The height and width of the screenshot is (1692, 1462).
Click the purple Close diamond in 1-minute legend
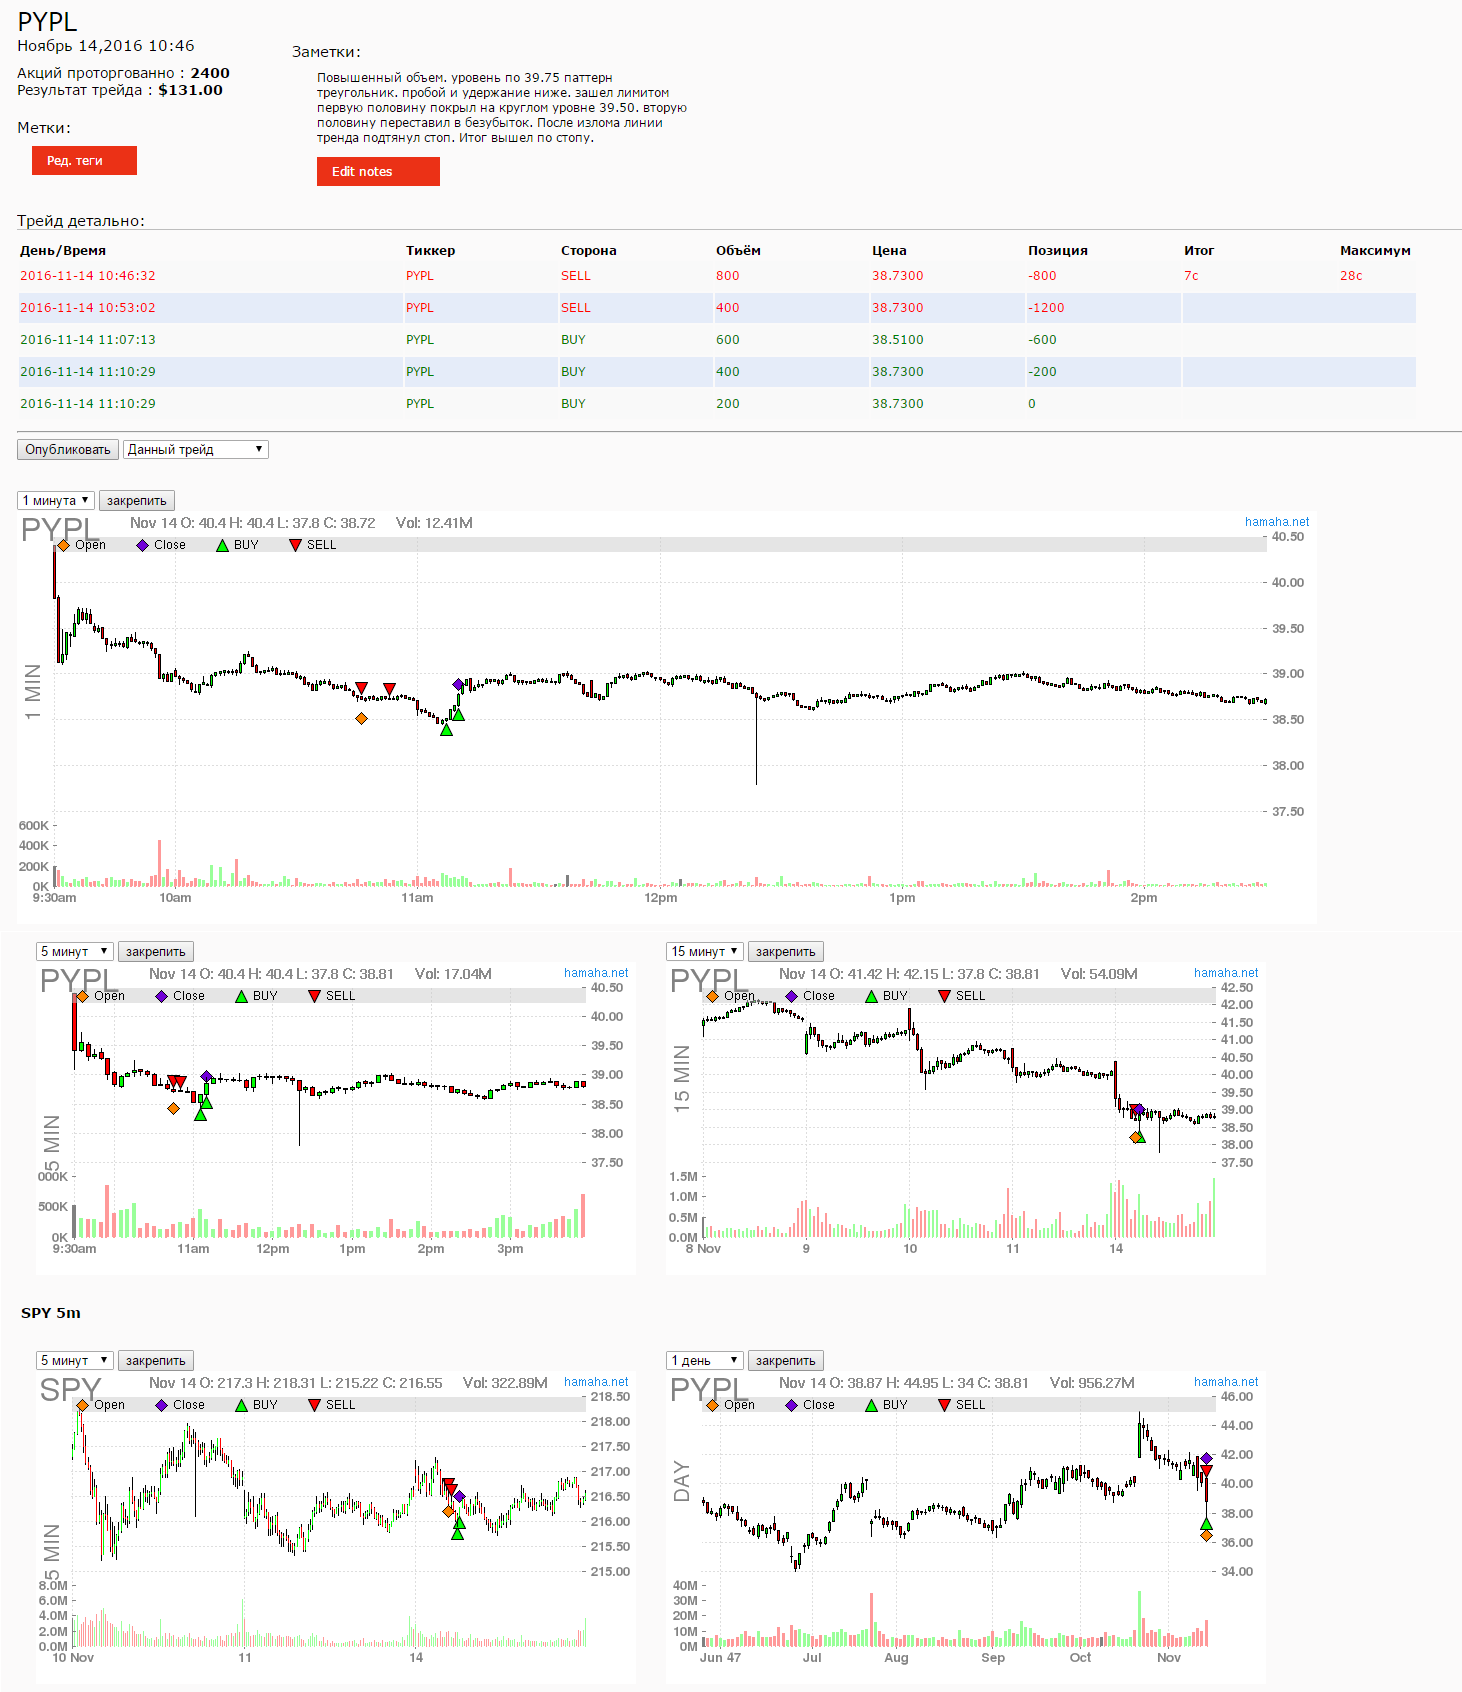(x=143, y=545)
